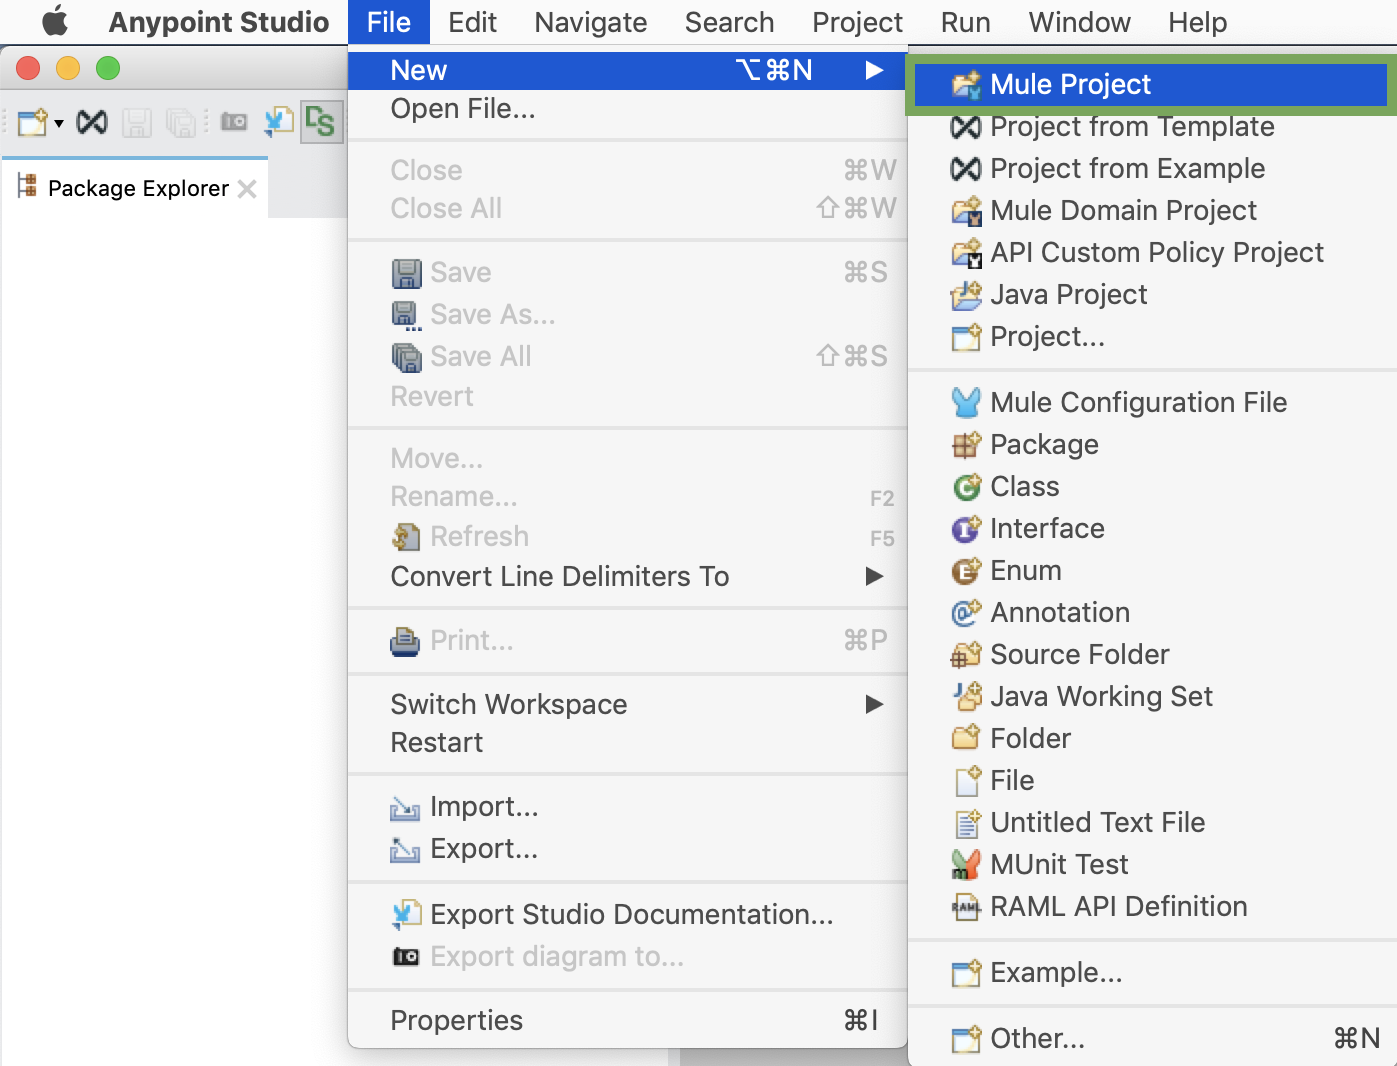Click the Source Folder icon

click(965, 655)
